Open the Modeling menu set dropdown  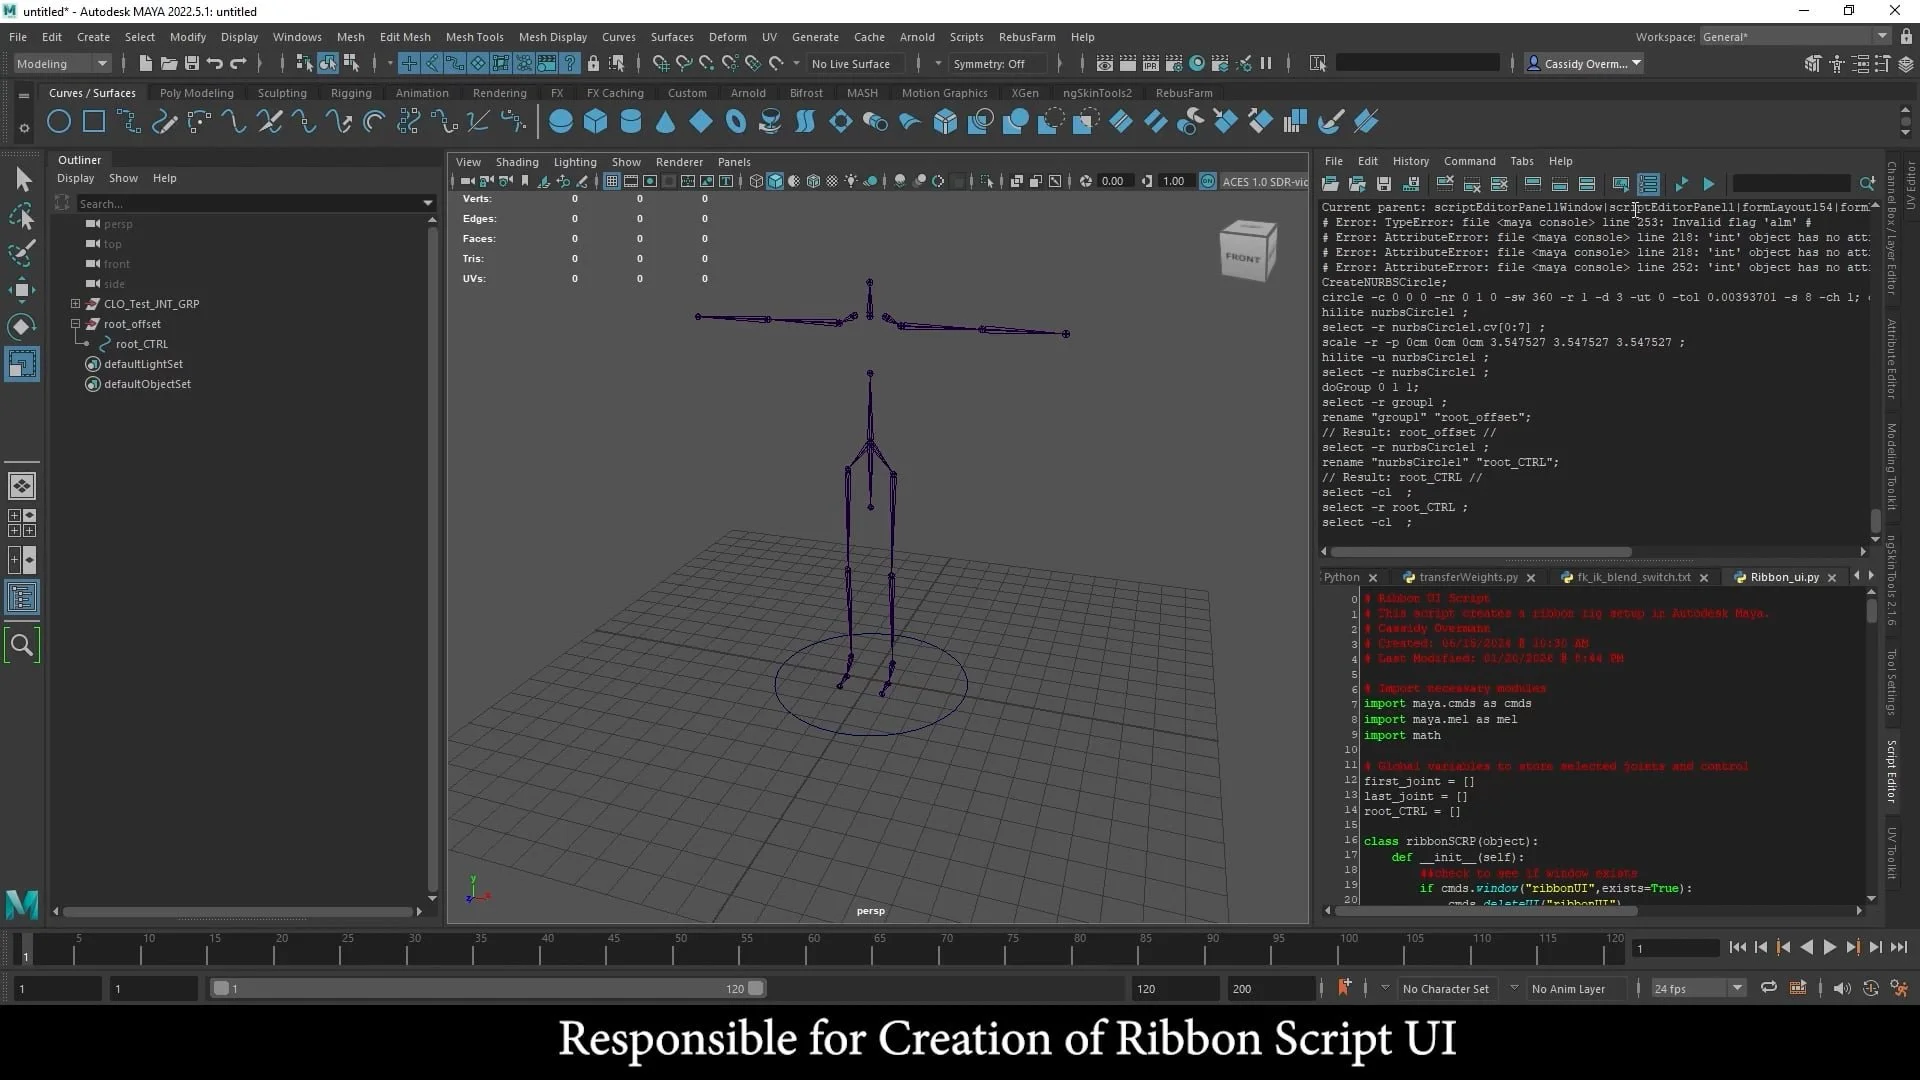coord(60,63)
